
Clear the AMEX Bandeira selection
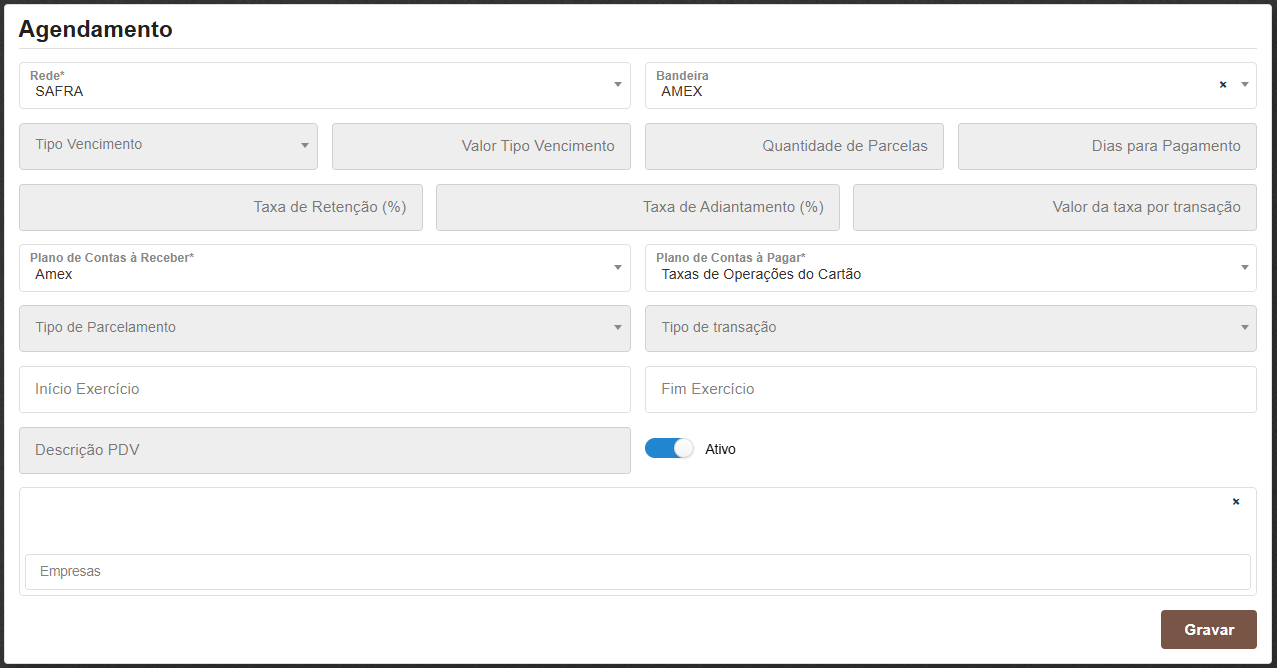click(x=1222, y=85)
